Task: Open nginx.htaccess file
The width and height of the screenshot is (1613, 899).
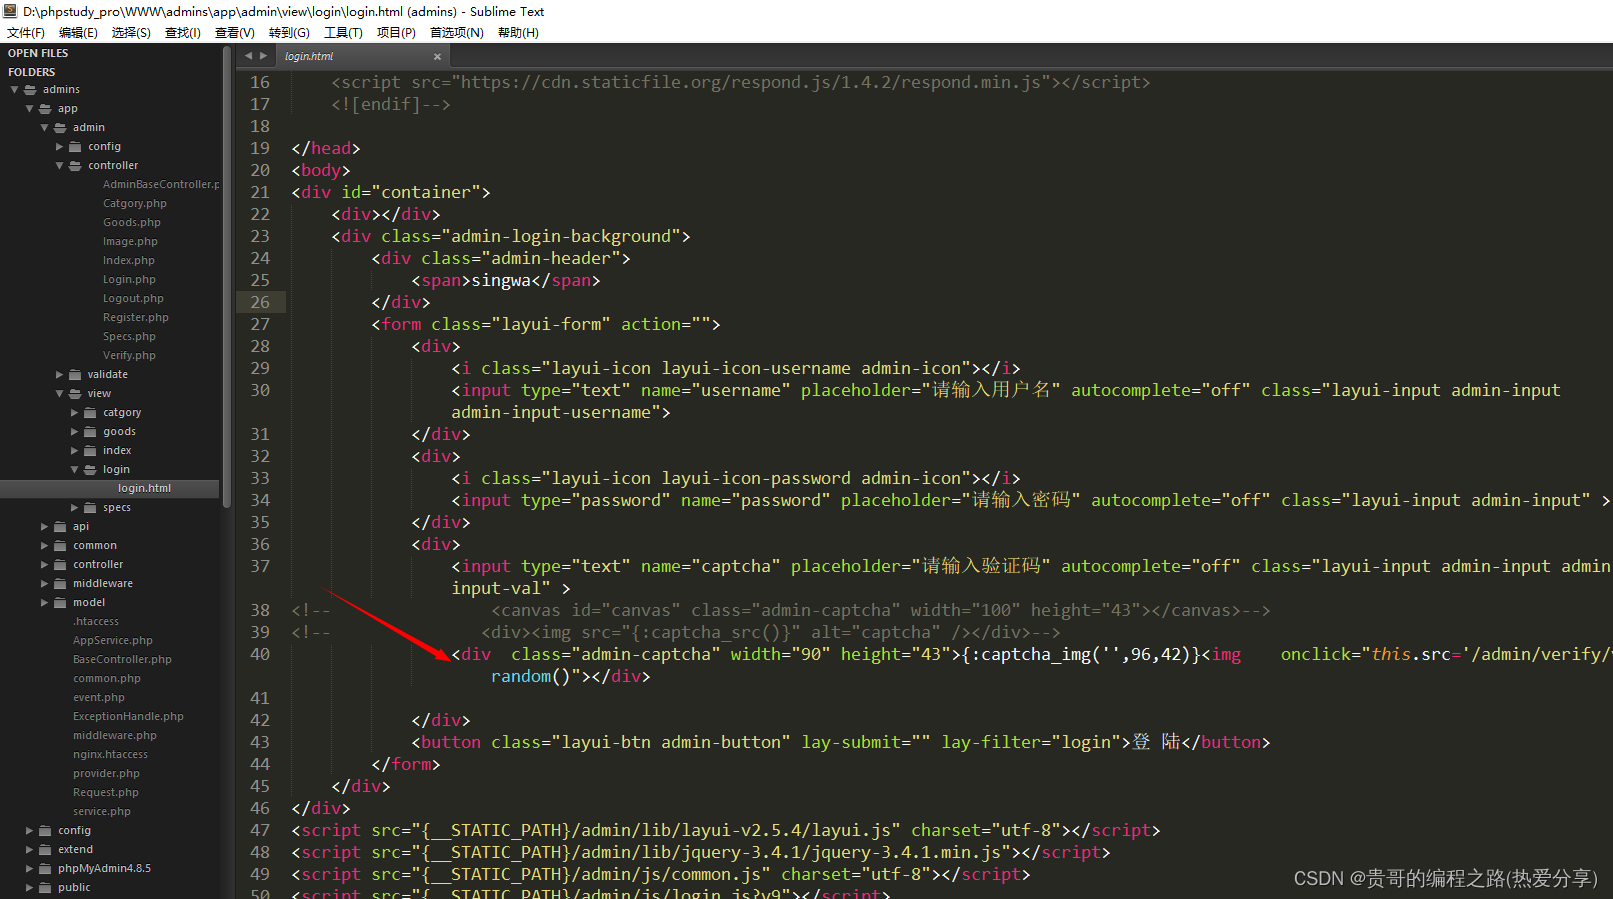Action: tap(110, 754)
